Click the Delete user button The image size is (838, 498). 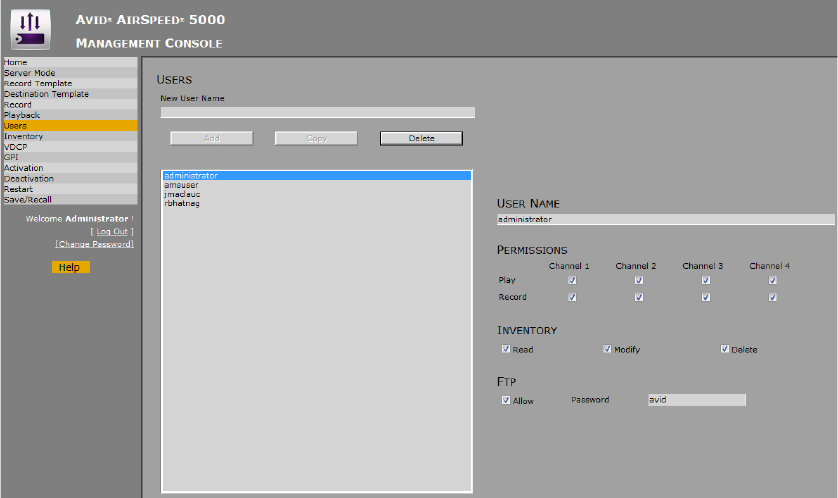(x=421, y=138)
